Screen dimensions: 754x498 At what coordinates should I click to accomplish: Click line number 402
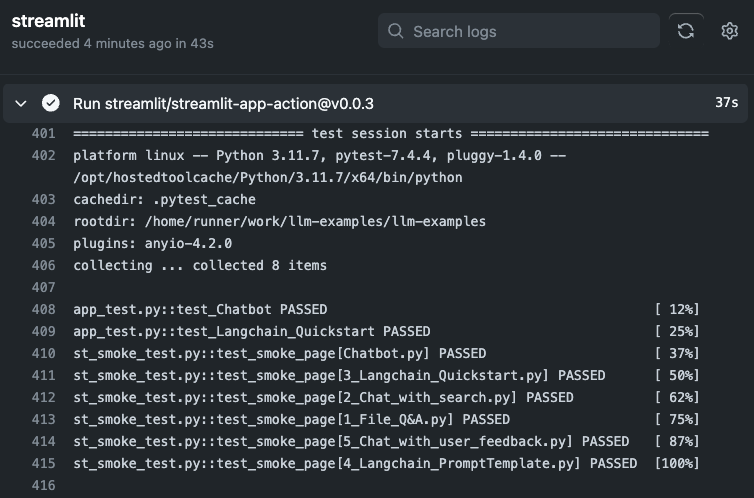(43, 155)
